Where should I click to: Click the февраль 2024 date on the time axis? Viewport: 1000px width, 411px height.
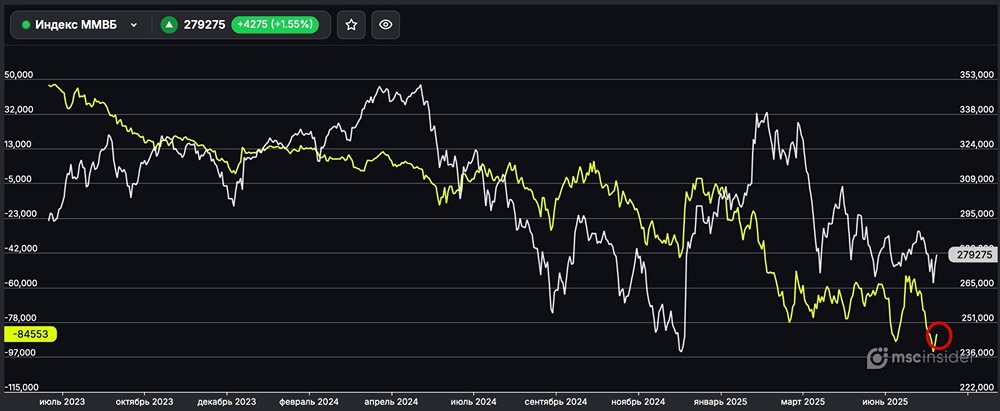coord(309,403)
